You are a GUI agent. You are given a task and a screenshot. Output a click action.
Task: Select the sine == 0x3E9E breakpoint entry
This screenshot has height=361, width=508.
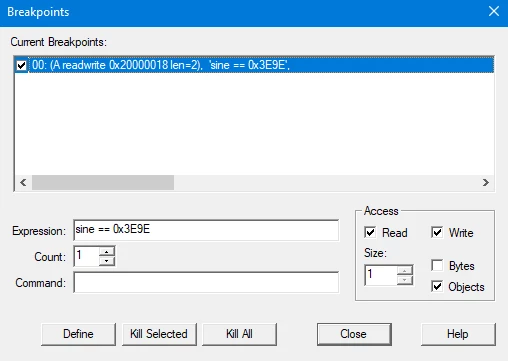pos(254,65)
